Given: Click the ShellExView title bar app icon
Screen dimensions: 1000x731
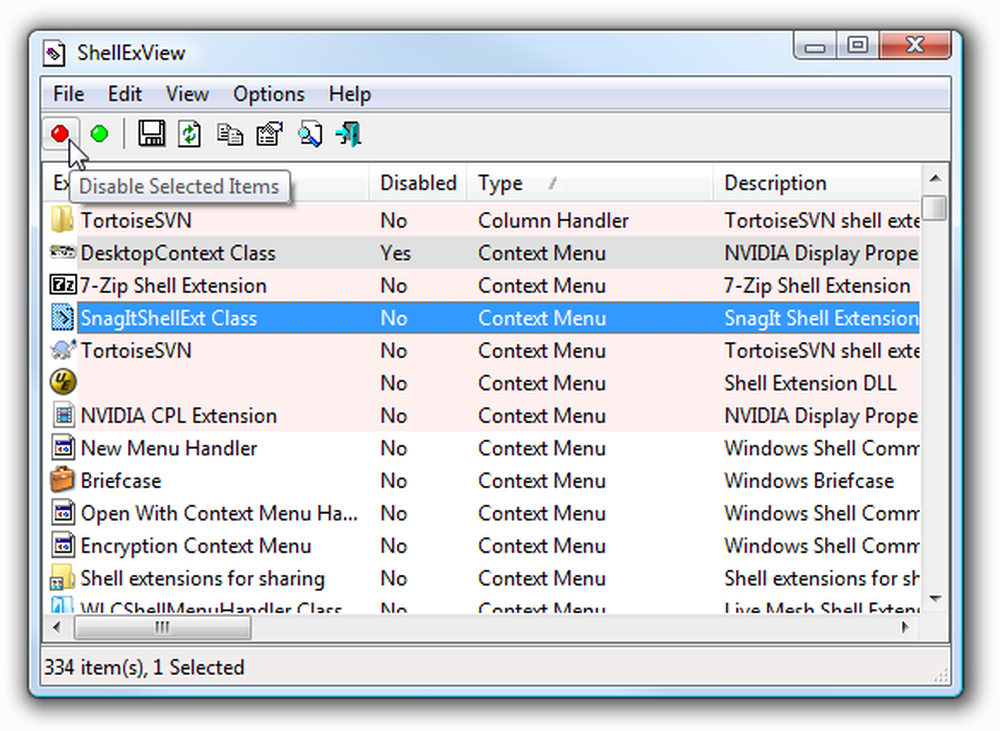Looking at the screenshot, I should (x=54, y=53).
